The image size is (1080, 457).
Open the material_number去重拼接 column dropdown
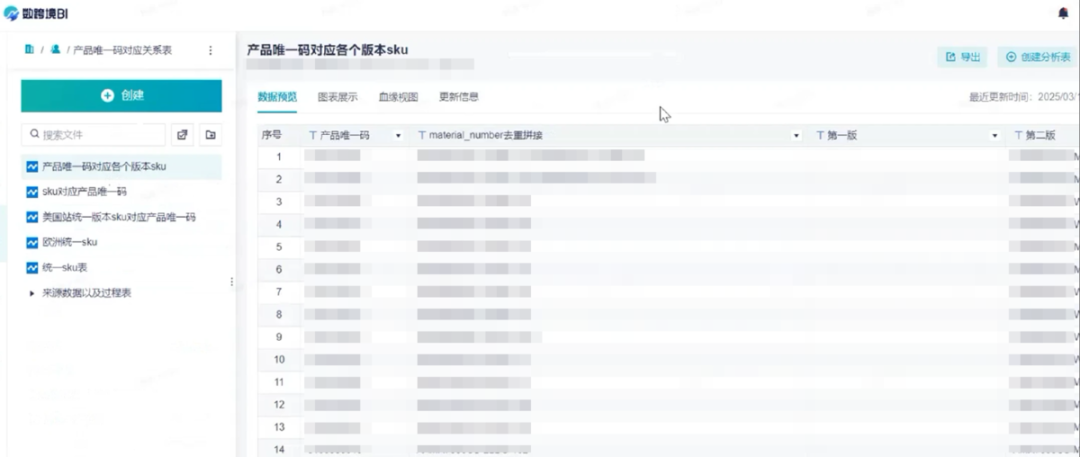click(x=796, y=135)
